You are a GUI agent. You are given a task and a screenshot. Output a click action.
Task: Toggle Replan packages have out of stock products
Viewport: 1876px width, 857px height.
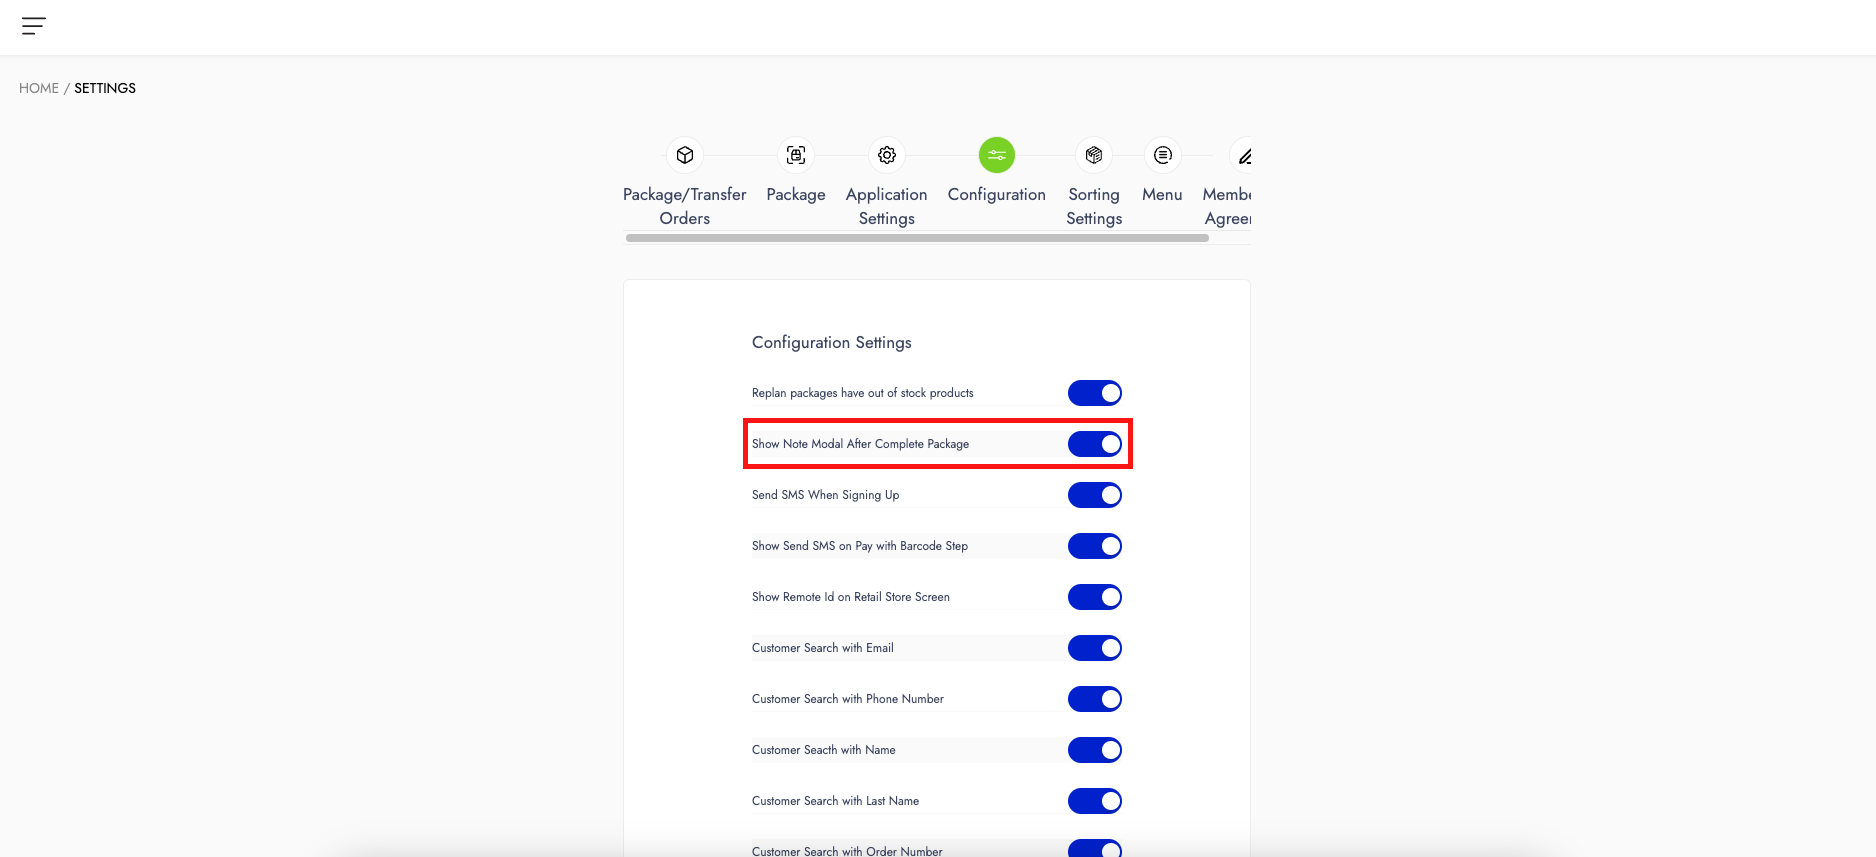pyautogui.click(x=1095, y=393)
